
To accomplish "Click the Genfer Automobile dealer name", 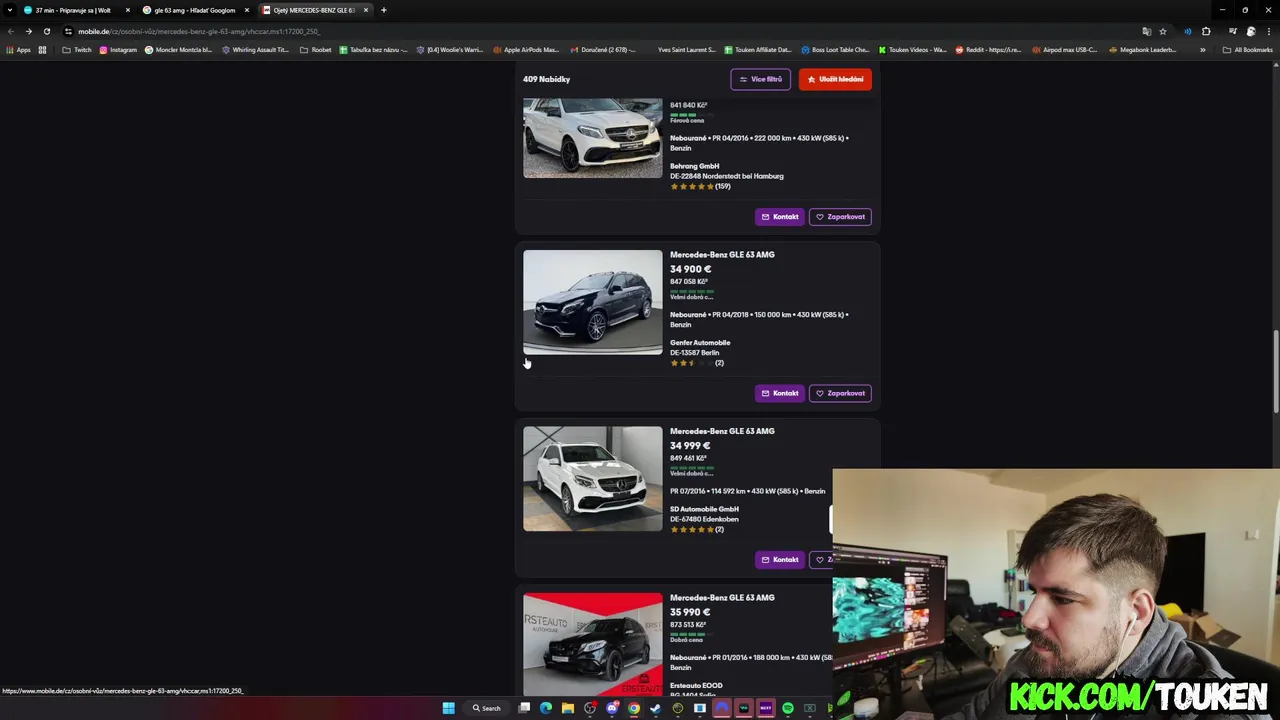I will [700, 343].
